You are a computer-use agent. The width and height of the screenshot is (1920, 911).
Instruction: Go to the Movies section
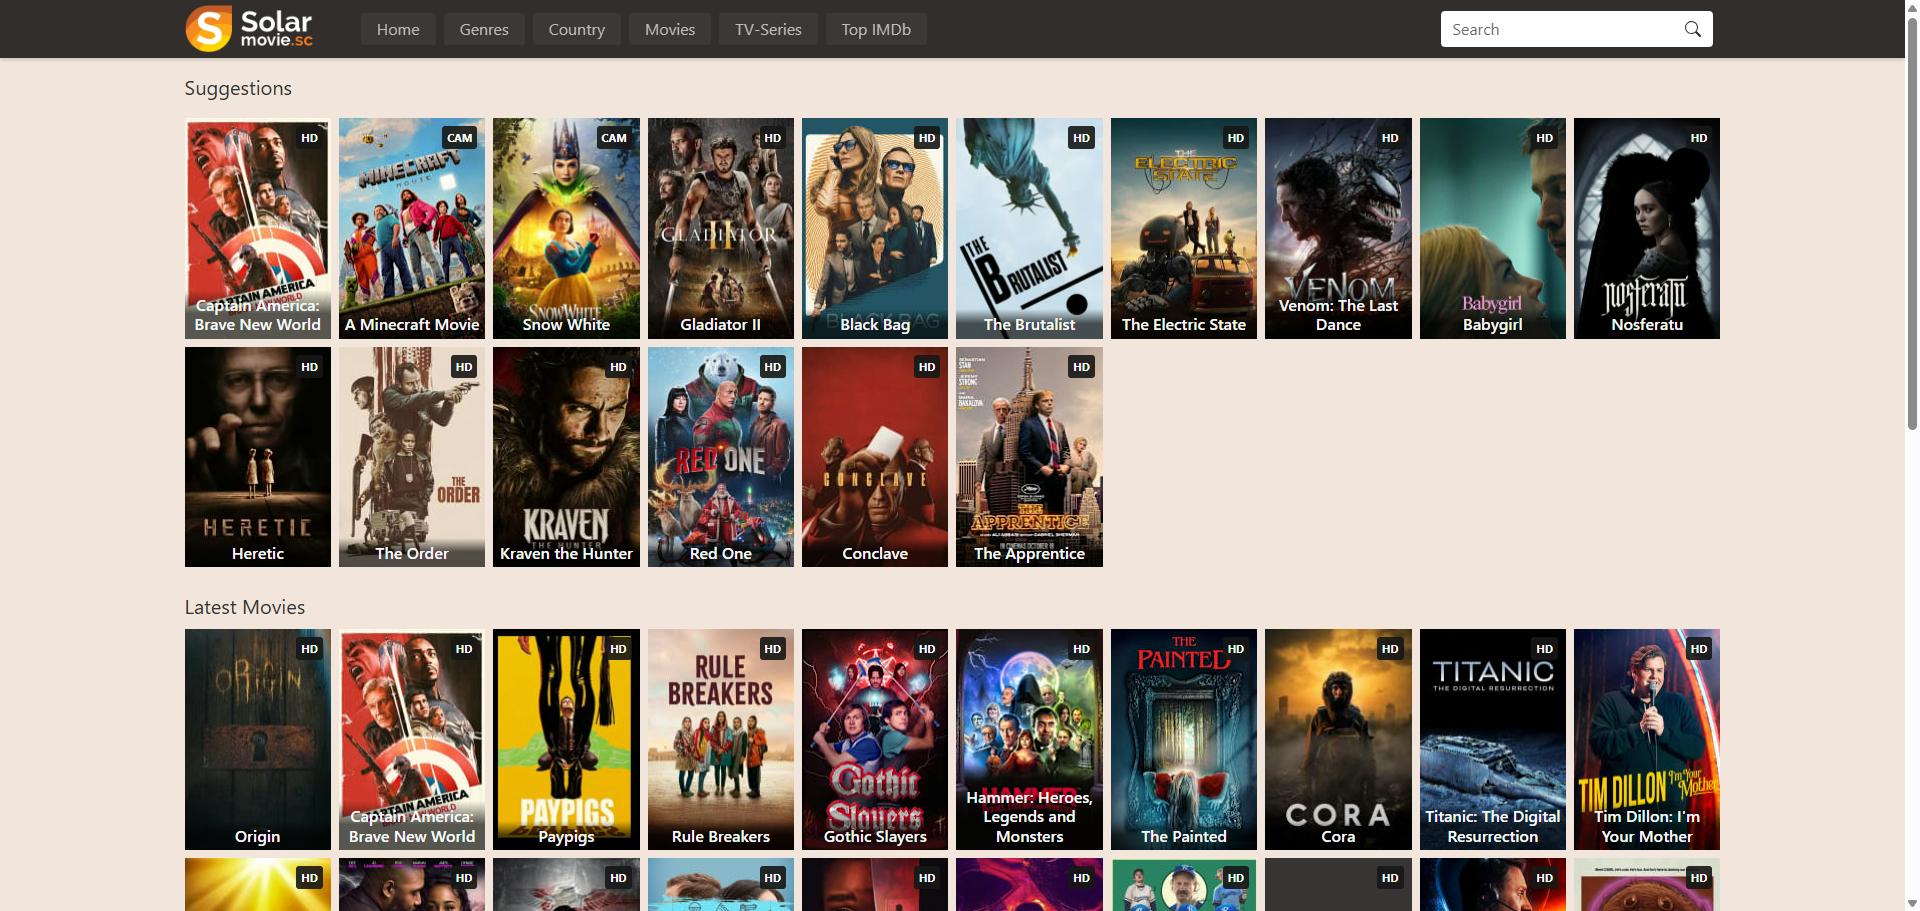coord(670,29)
